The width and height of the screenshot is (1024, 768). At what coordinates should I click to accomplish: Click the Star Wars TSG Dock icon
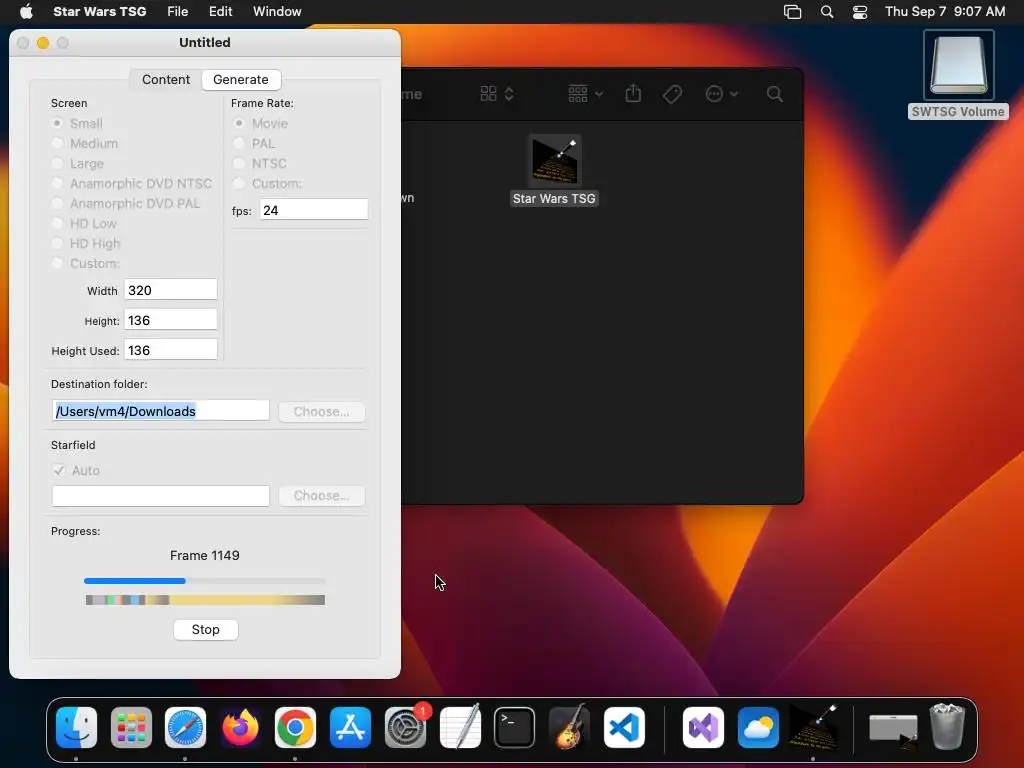click(813, 728)
